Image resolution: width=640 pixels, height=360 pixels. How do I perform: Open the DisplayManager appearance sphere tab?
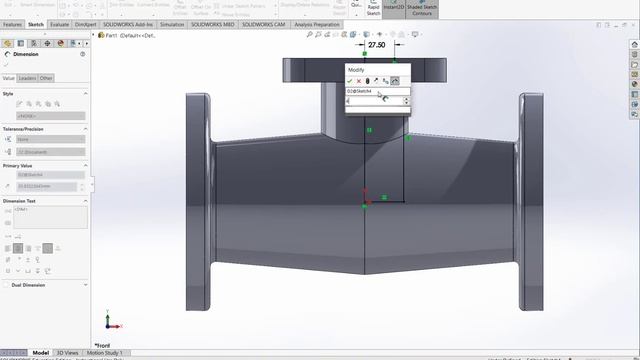click(x=60, y=43)
